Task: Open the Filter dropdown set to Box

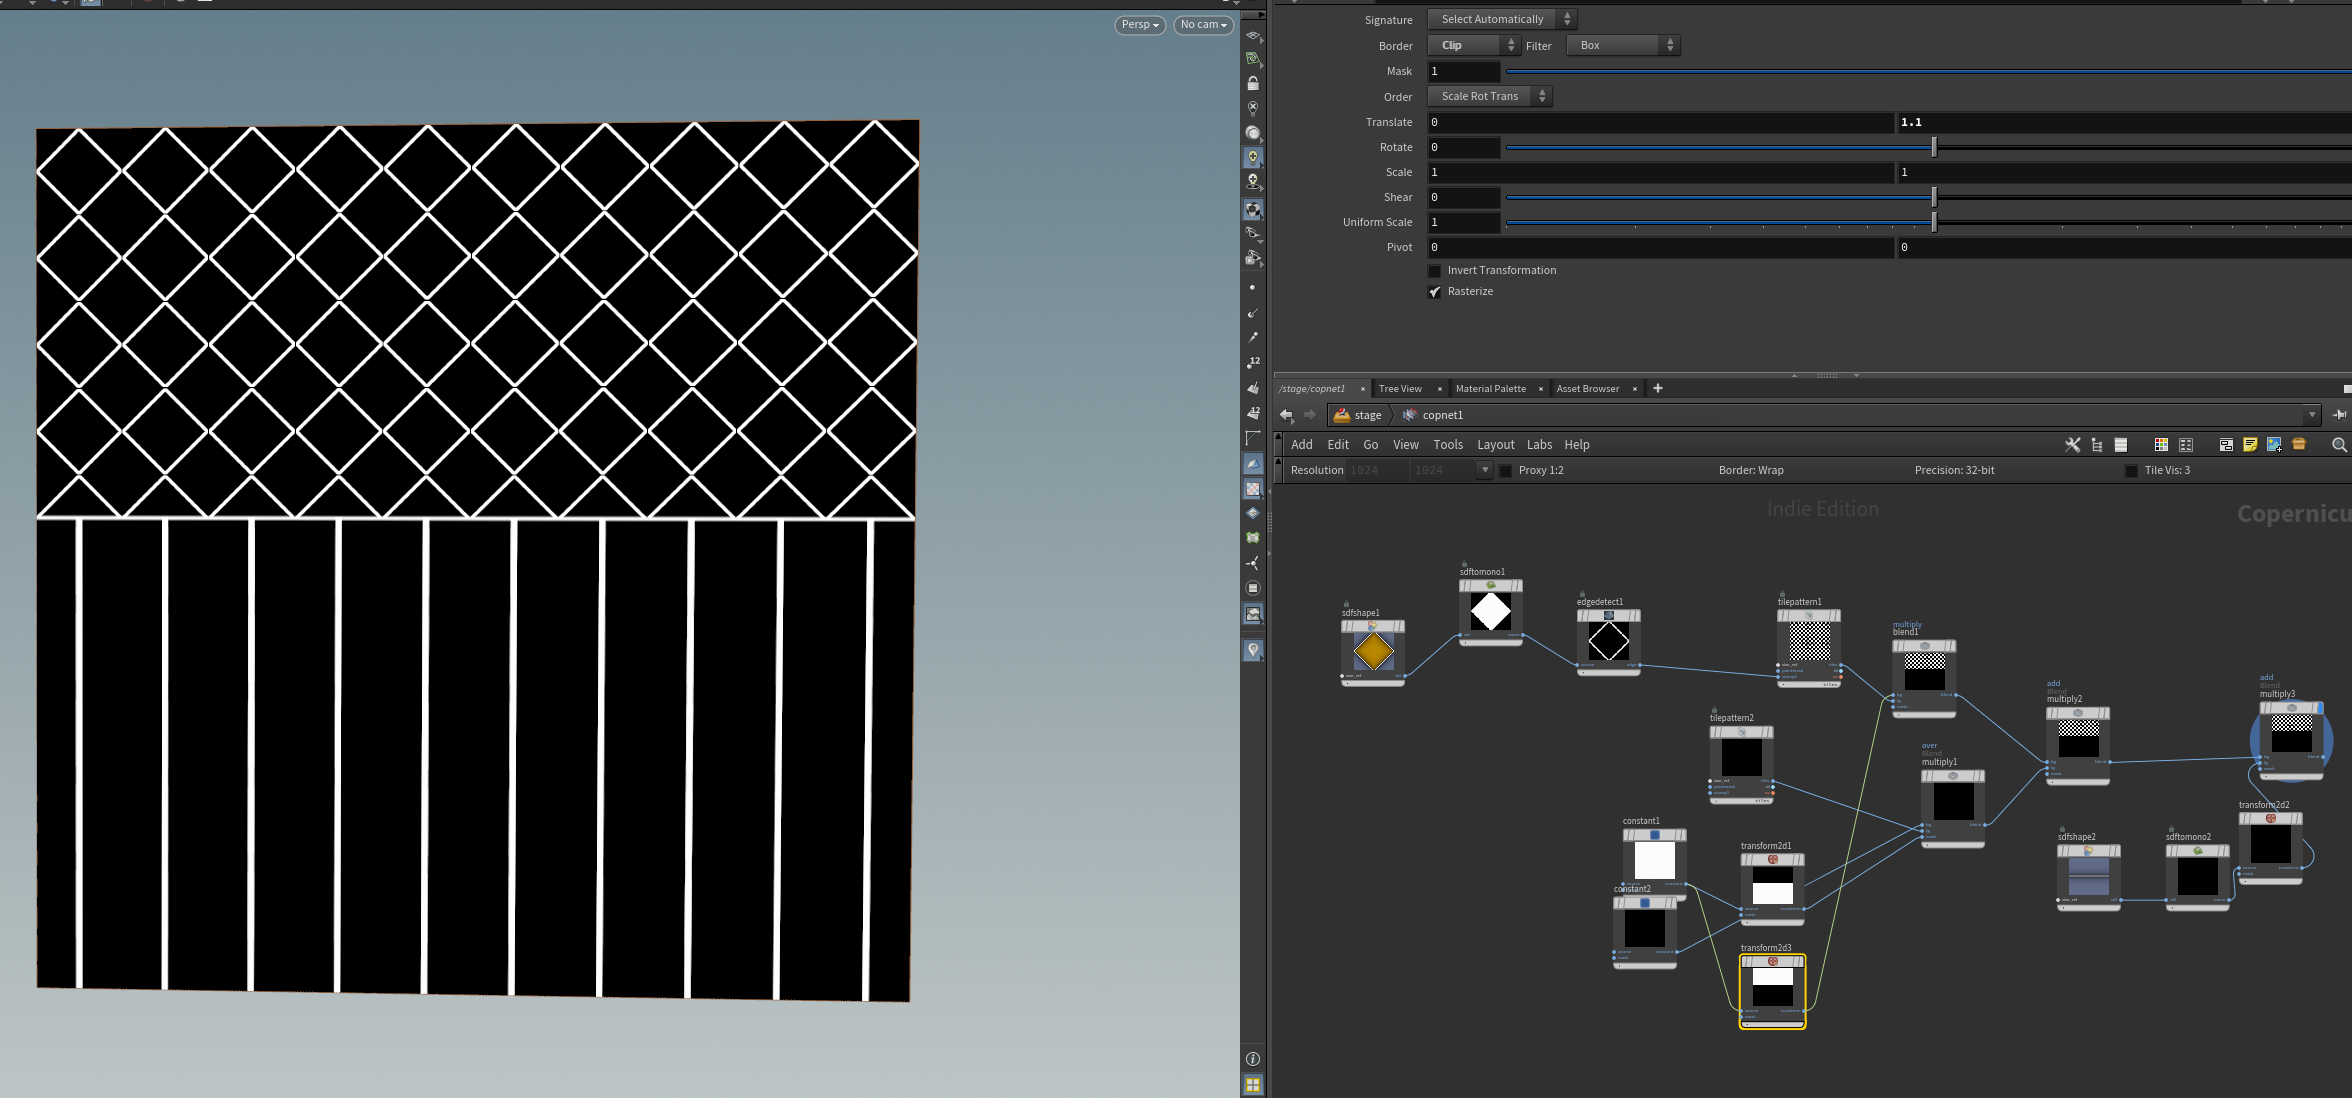Action: coord(1622,45)
